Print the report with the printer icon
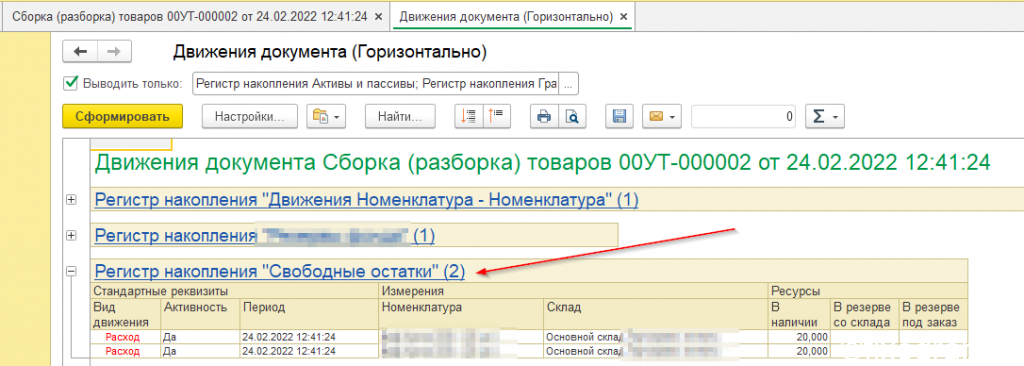The width and height of the screenshot is (1024, 366). (x=543, y=117)
